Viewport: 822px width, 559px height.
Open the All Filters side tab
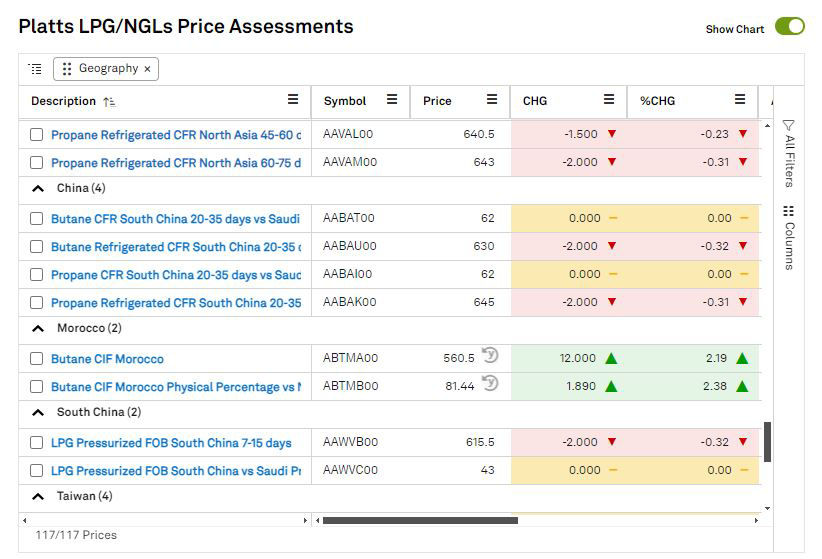tap(789, 153)
